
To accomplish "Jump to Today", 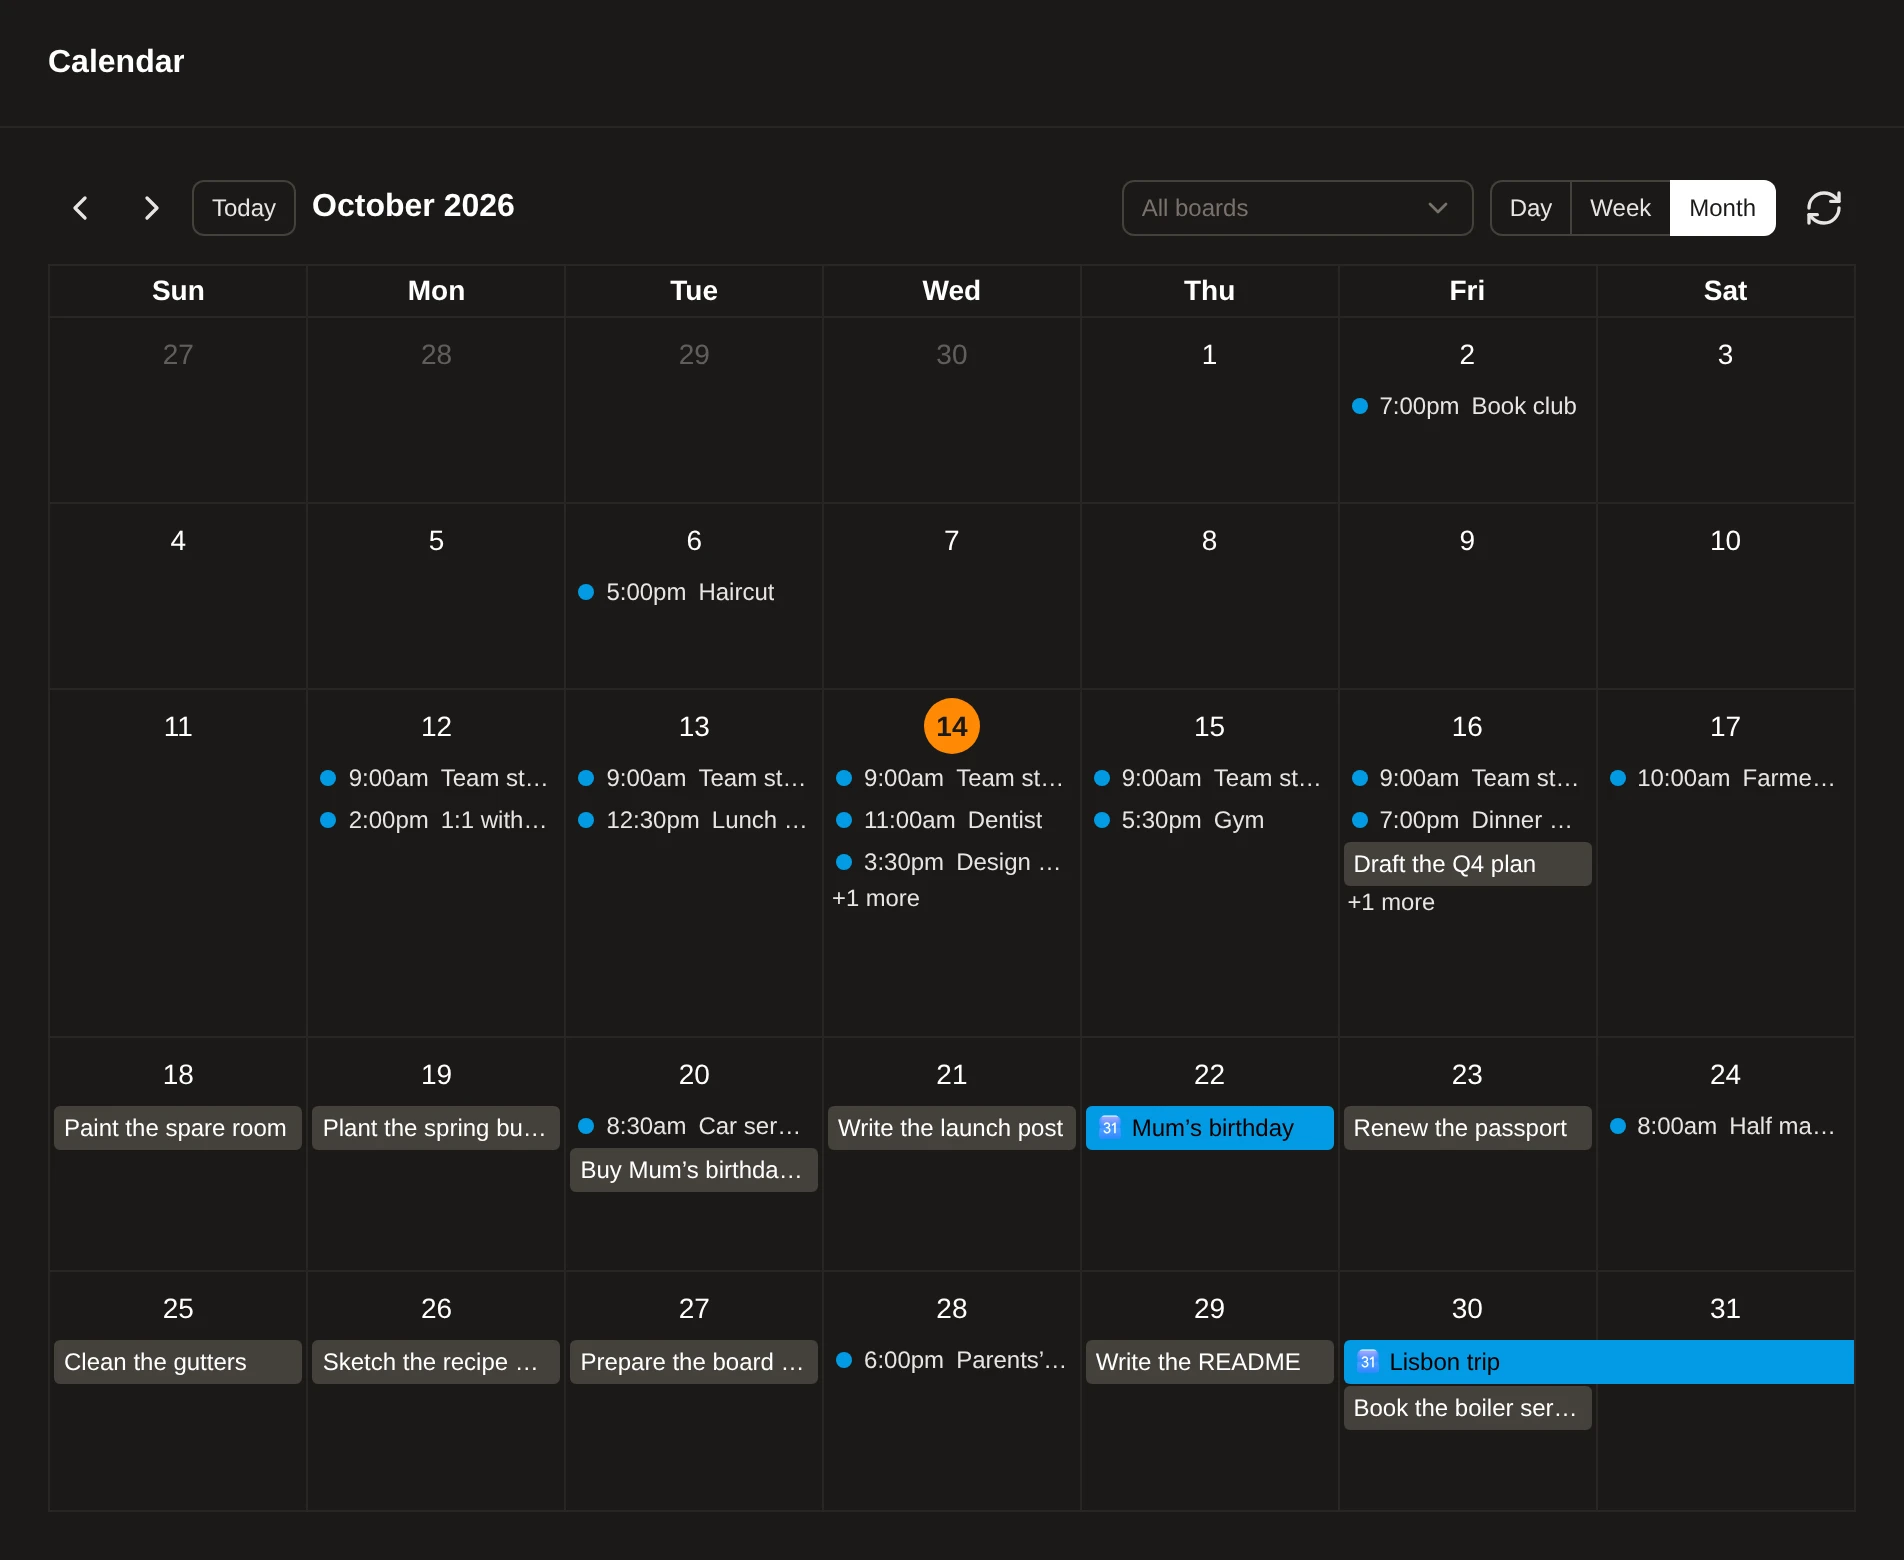I will 244,208.
